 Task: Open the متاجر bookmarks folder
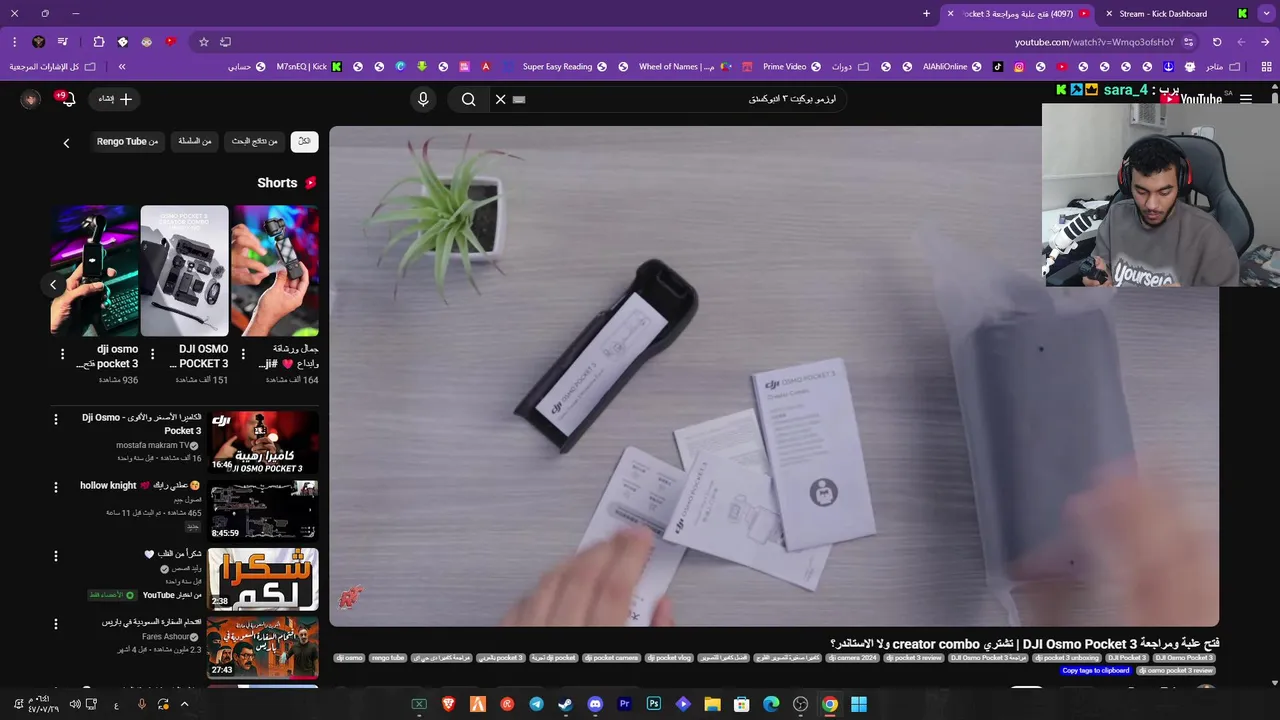coord(1222,67)
